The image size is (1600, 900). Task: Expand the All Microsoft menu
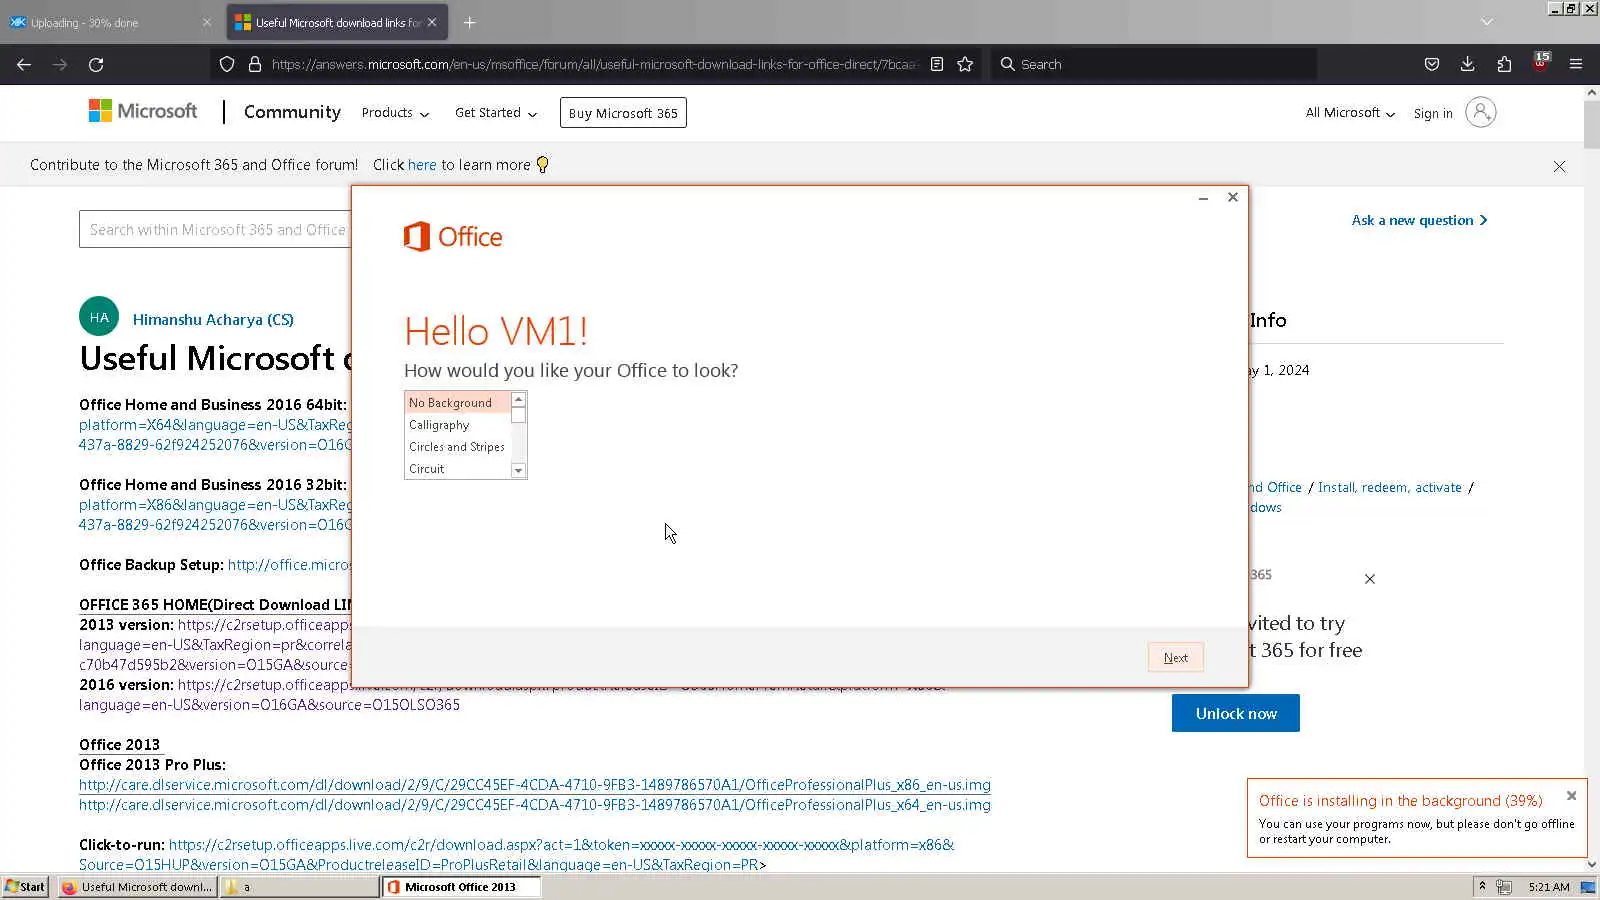(x=1350, y=113)
